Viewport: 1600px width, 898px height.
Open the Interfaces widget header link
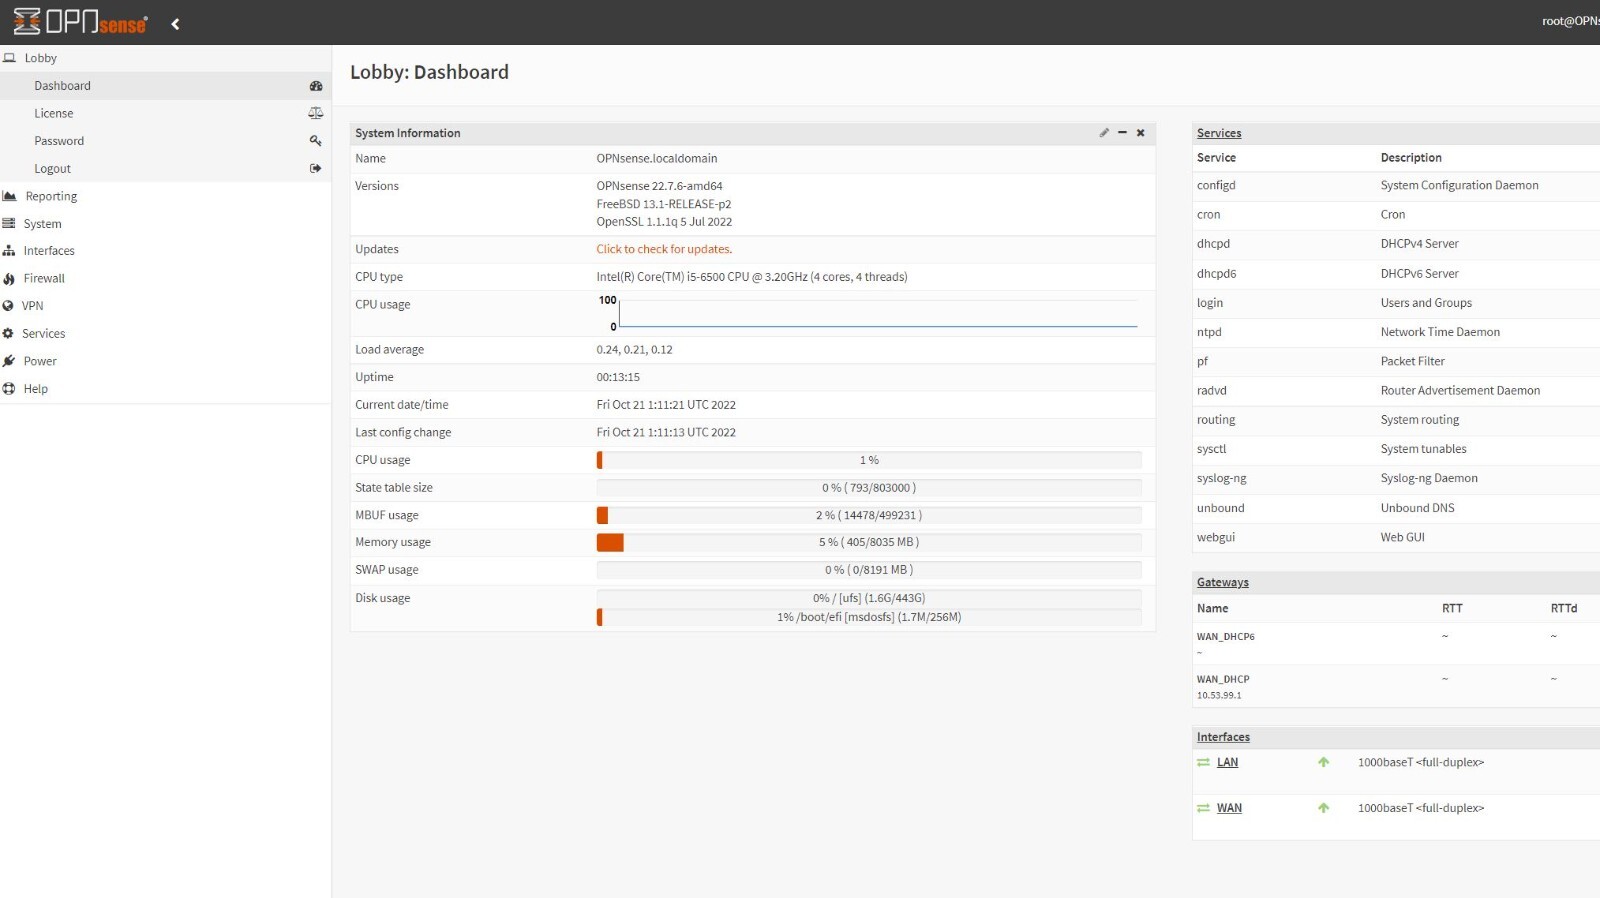1223,737
